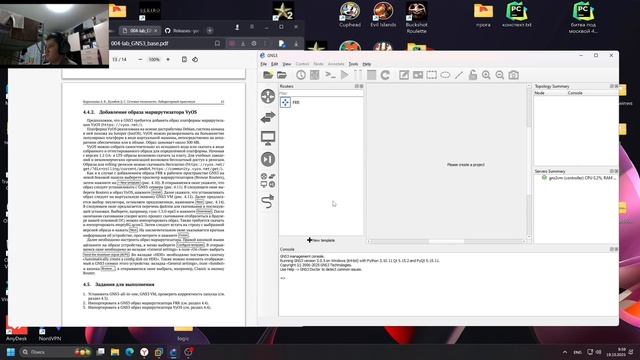The height and width of the screenshot is (360, 640).
Task: Switch language via the ENG tray indicator
Action: [578, 352]
